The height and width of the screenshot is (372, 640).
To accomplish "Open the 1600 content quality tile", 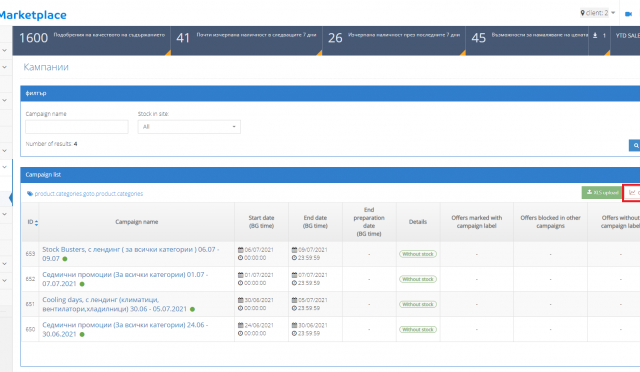I will [x=91, y=40].
